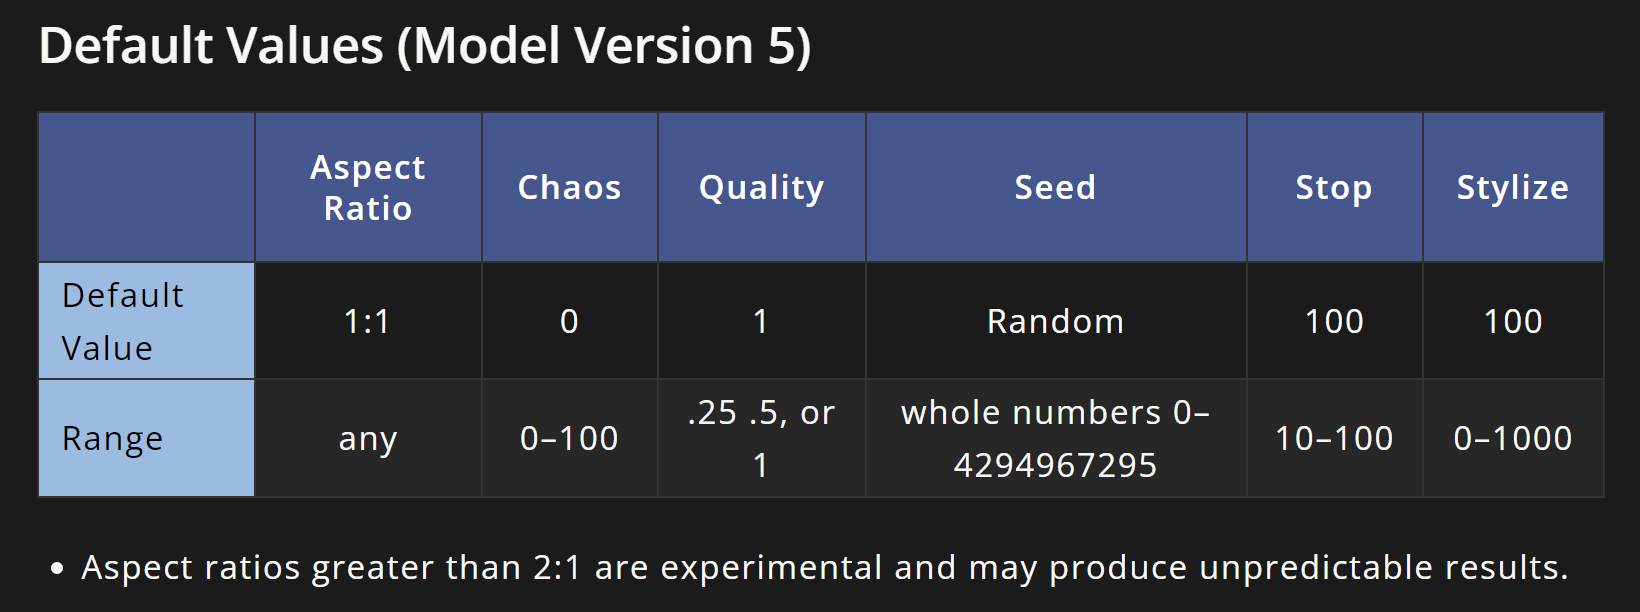Select the Aspect Ratio column header
1640x612 pixels.
tap(368, 187)
